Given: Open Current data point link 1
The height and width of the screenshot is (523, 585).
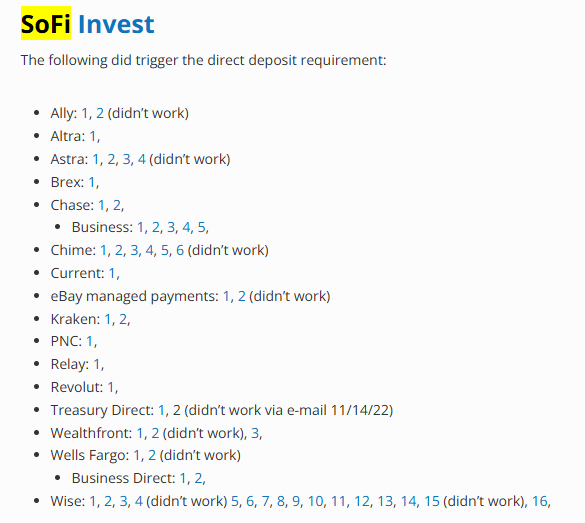Looking at the screenshot, I should pos(112,273).
